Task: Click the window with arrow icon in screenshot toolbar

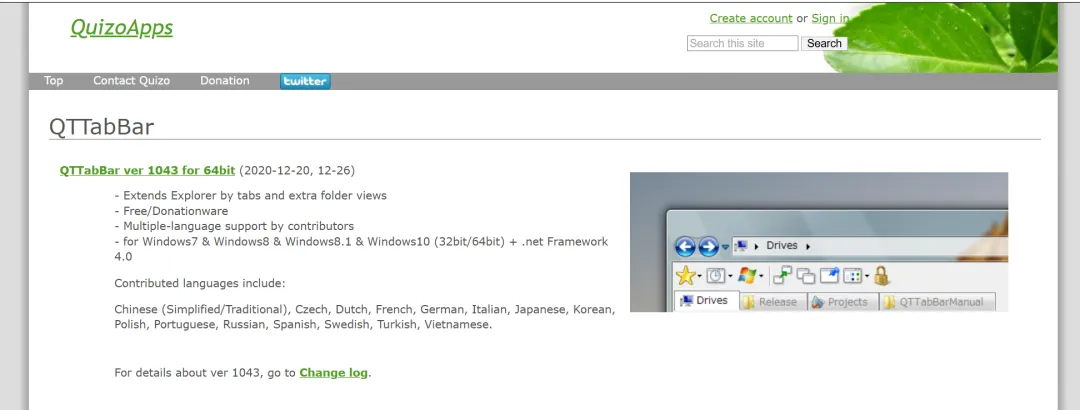Action: click(x=829, y=276)
